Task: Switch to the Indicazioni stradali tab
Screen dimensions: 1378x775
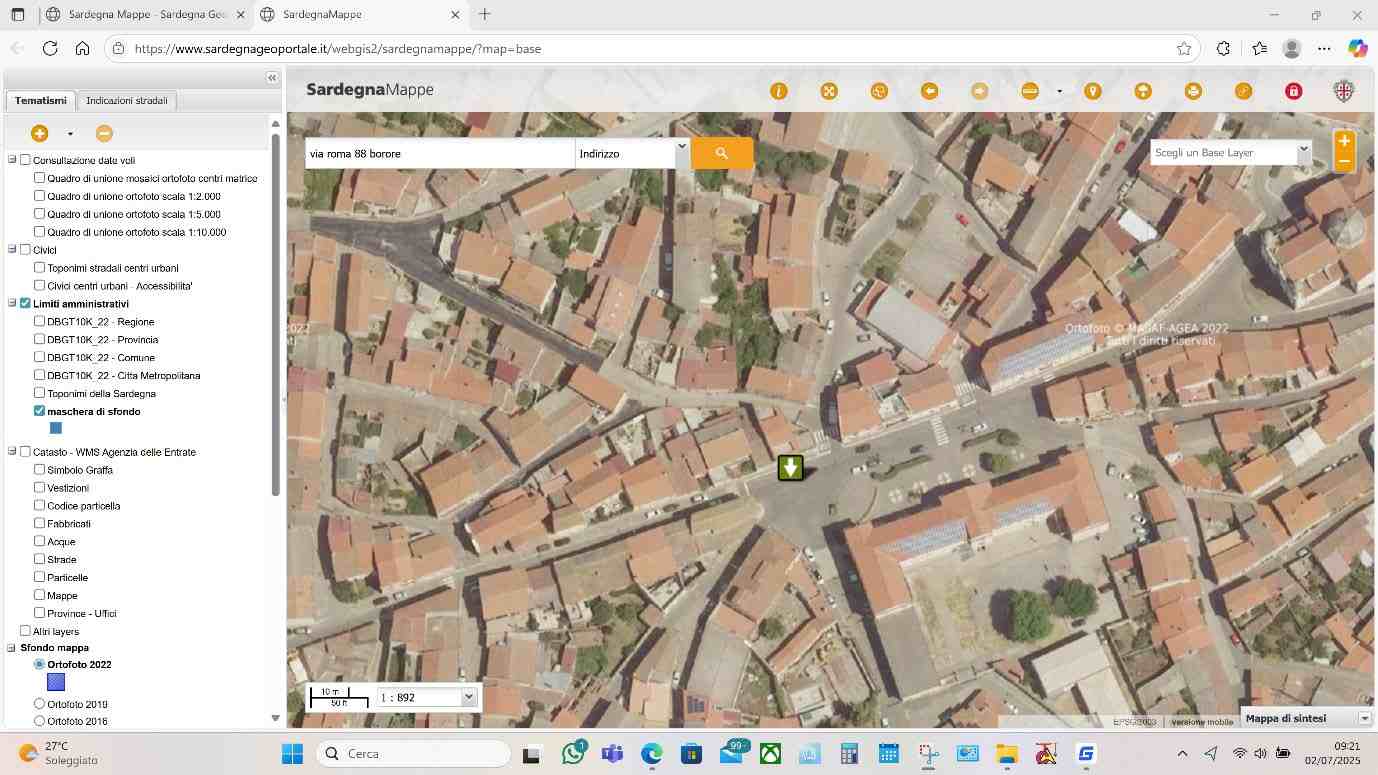Action: [126, 101]
